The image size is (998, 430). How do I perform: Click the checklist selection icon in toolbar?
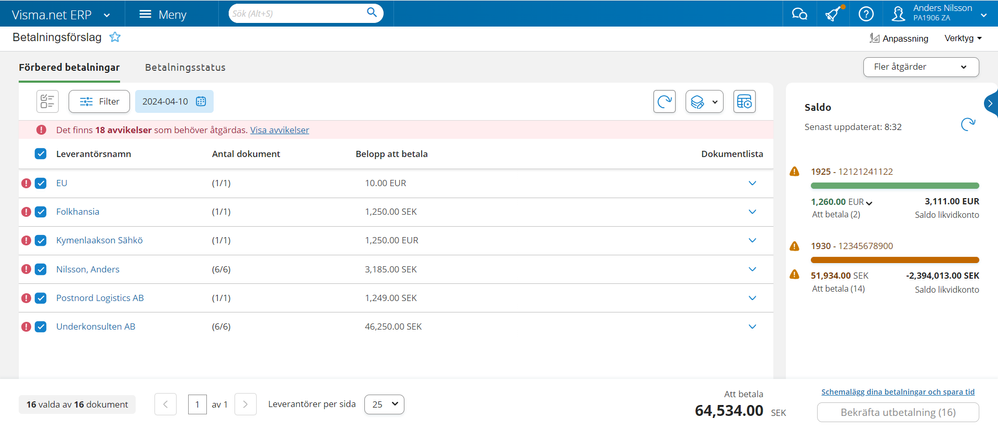[47, 101]
